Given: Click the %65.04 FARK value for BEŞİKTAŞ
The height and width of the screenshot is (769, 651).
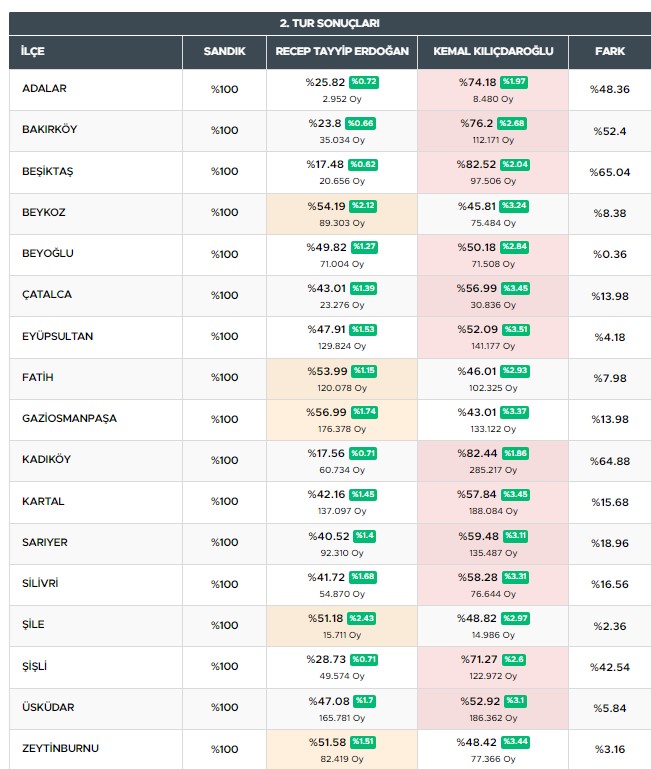Looking at the screenshot, I should point(610,172).
